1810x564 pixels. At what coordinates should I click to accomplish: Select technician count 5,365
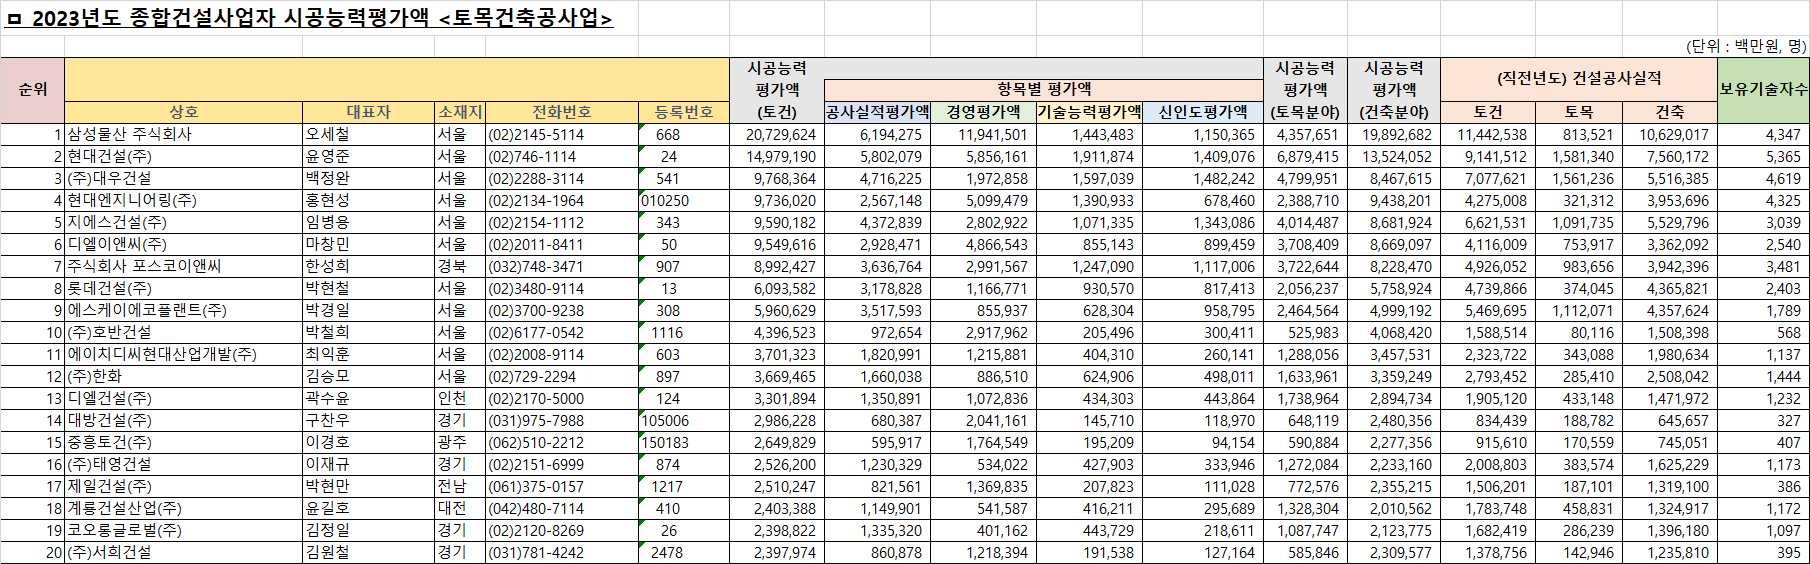pyautogui.click(x=1763, y=156)
